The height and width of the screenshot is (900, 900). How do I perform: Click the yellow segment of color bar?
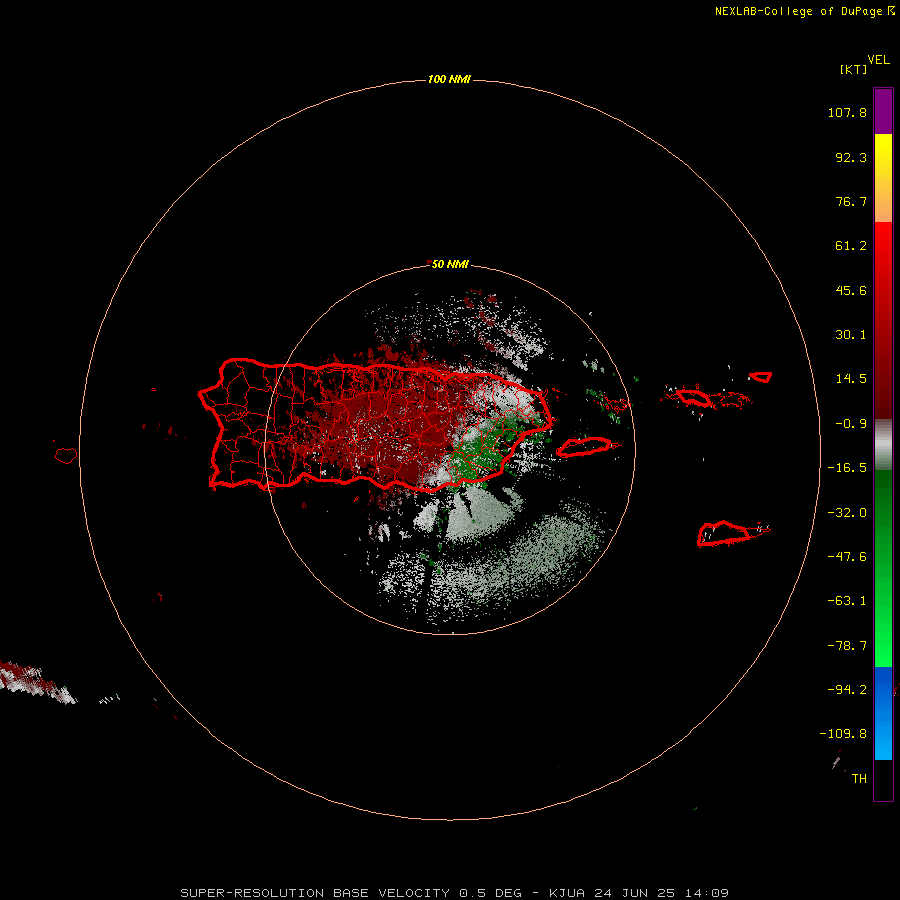883,178
